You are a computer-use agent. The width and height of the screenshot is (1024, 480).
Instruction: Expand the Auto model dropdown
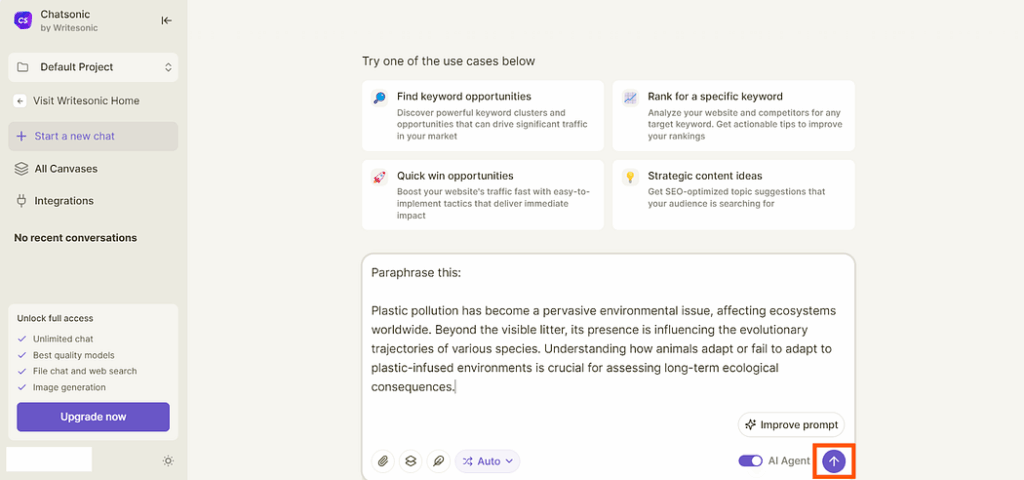pyautogui.click(x=487, y=461)
